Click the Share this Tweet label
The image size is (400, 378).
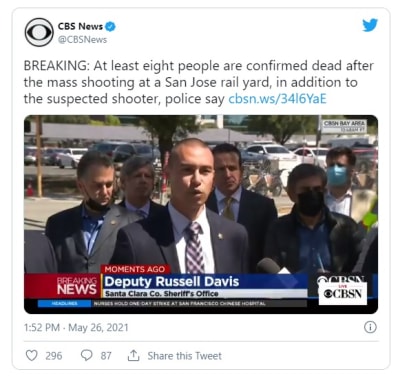(x=184, y=356)
